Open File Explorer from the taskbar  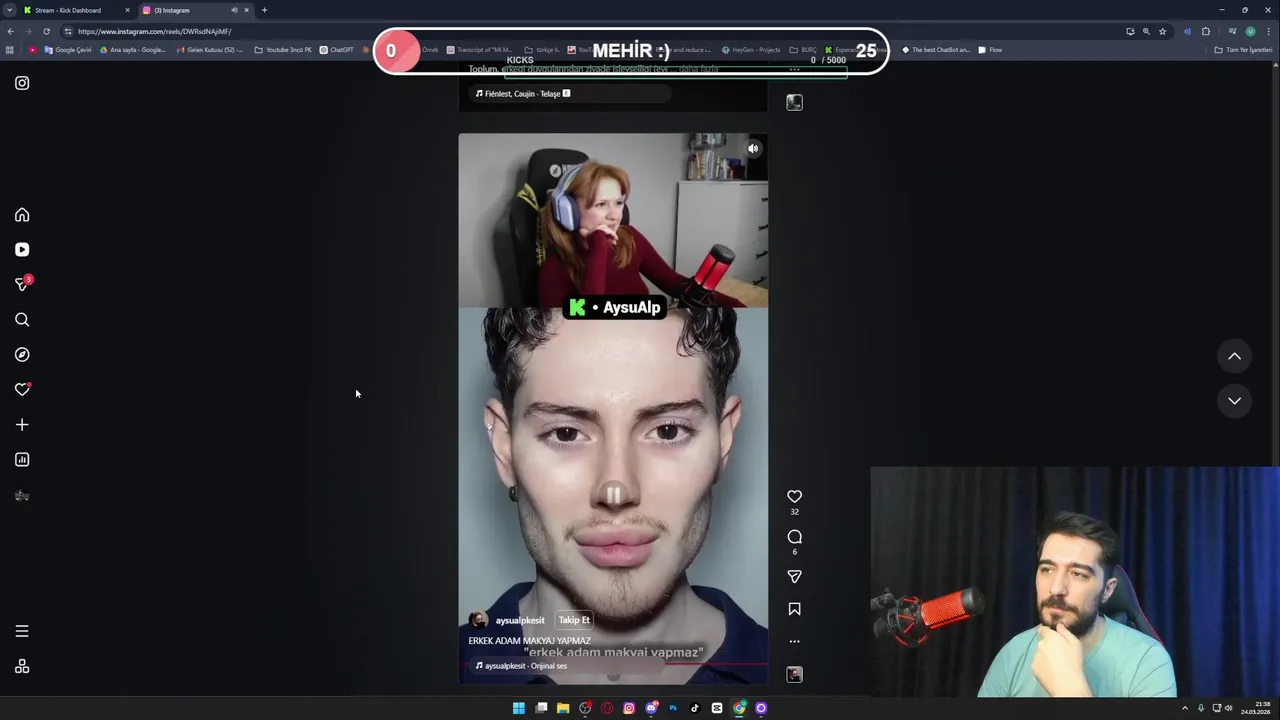(563, 708)
